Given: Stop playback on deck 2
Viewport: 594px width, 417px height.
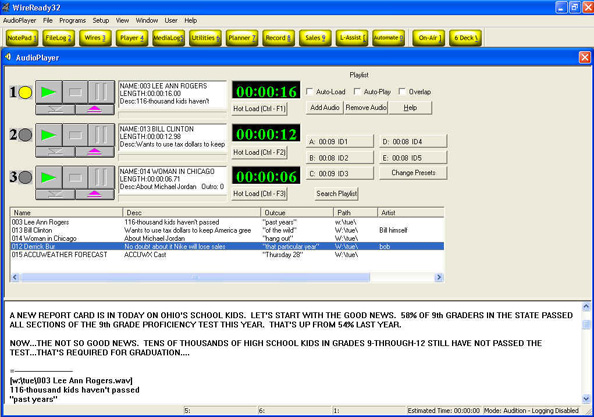Looking at the screenshot, I should (75, 135).
